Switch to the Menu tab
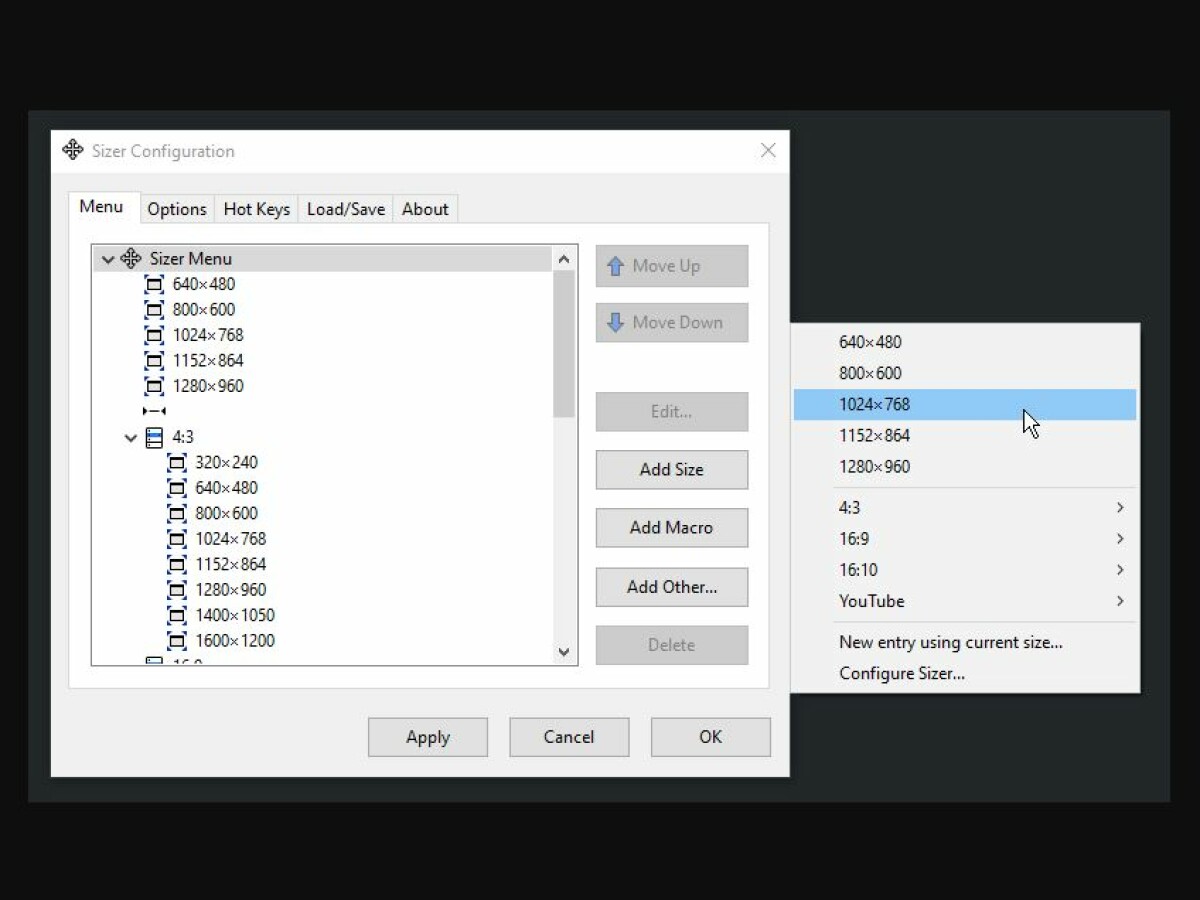 click(x=104, y=207)
